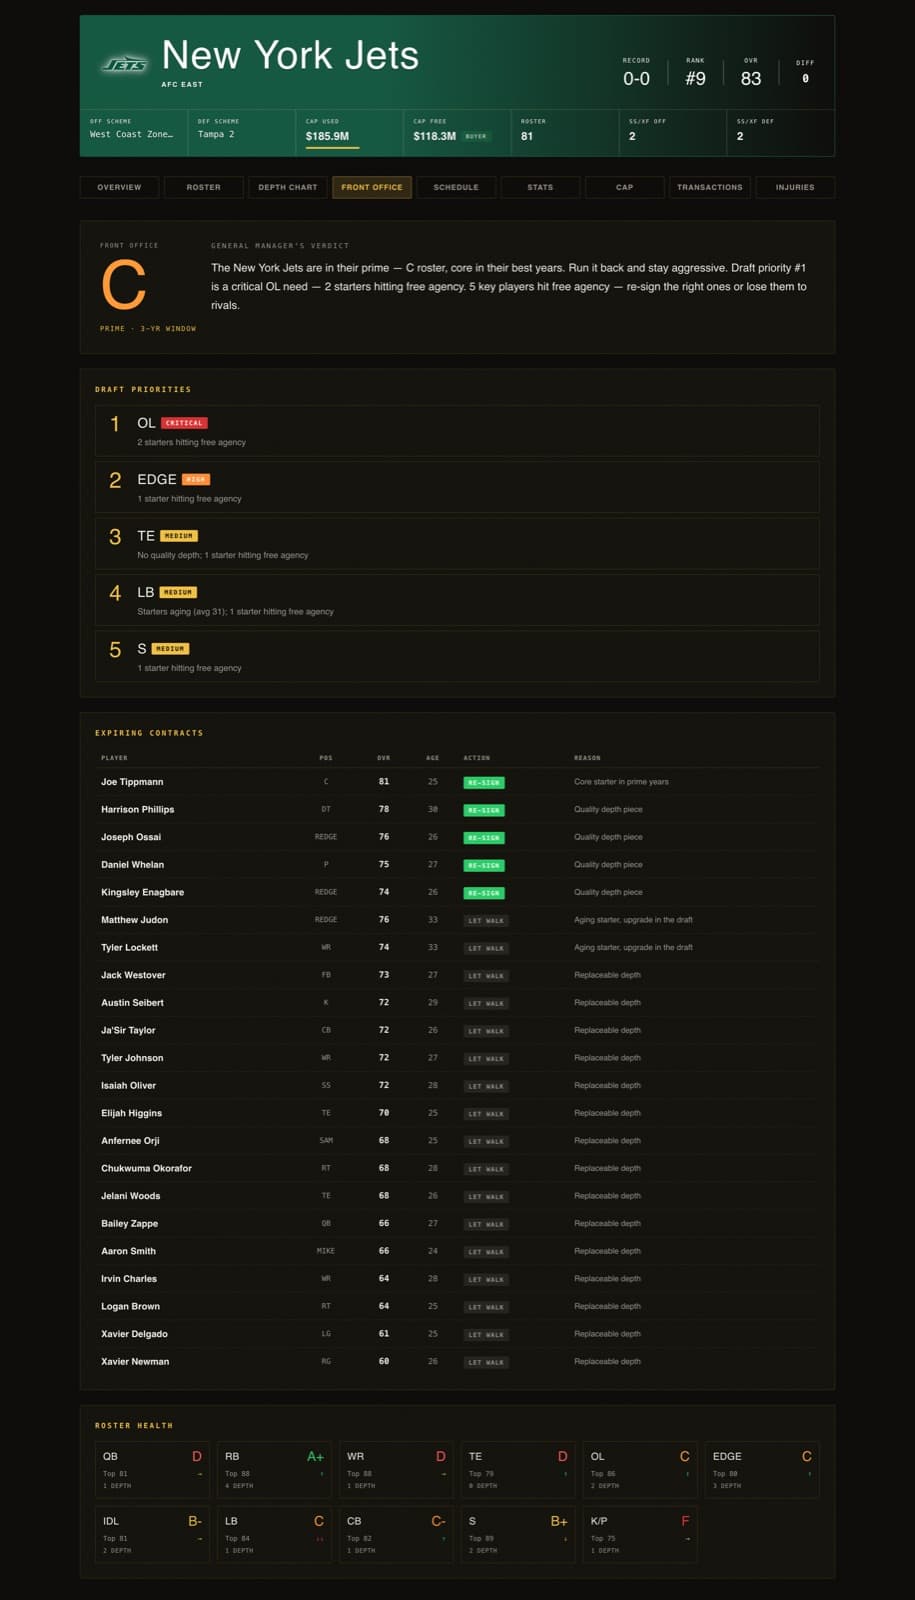Open Xavier Delgado's player name
This screenshot has height=1600, width=915.
tap(134, 1334)
